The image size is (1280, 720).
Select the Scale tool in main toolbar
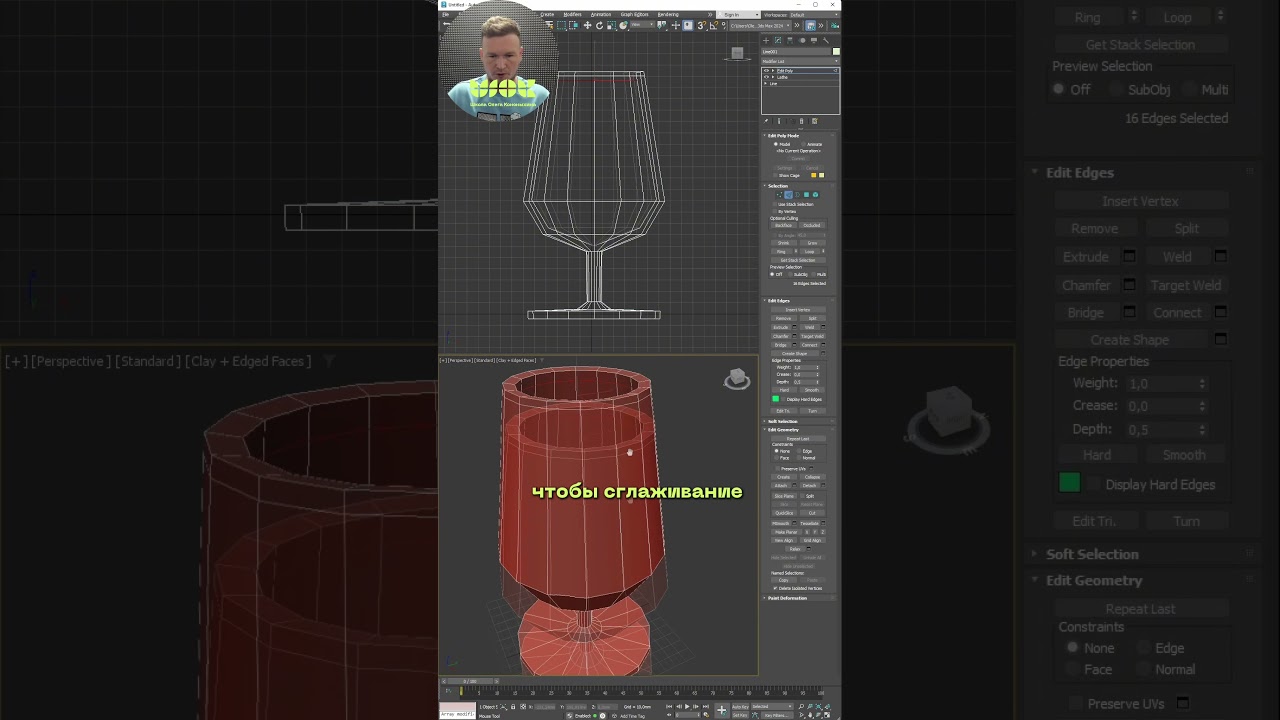pyautogui.click(x=611, y=25)
